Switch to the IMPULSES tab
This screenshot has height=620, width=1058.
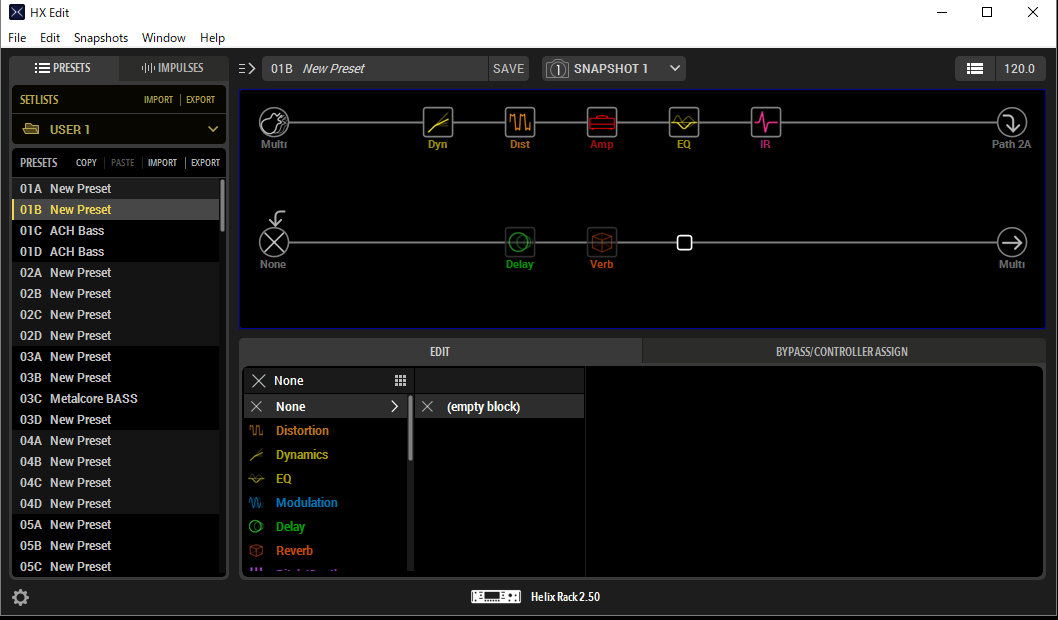tap(173, 68)
